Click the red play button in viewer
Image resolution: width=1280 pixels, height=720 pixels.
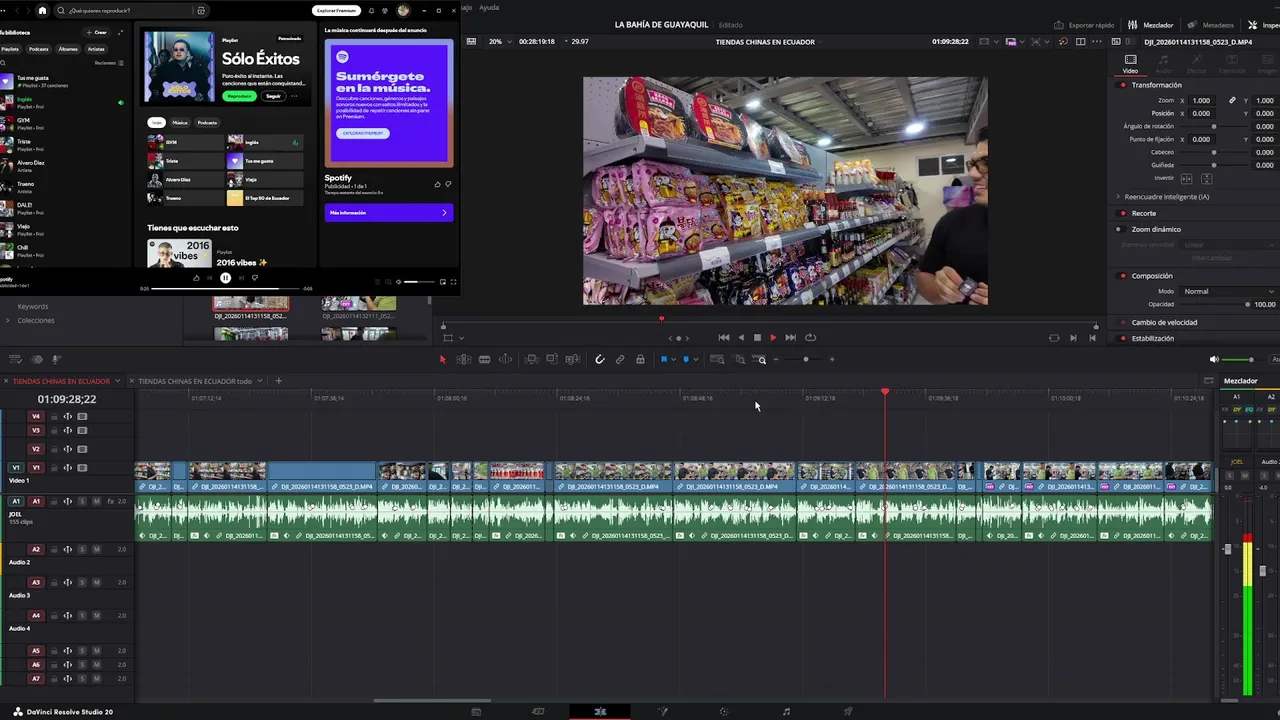773,337
